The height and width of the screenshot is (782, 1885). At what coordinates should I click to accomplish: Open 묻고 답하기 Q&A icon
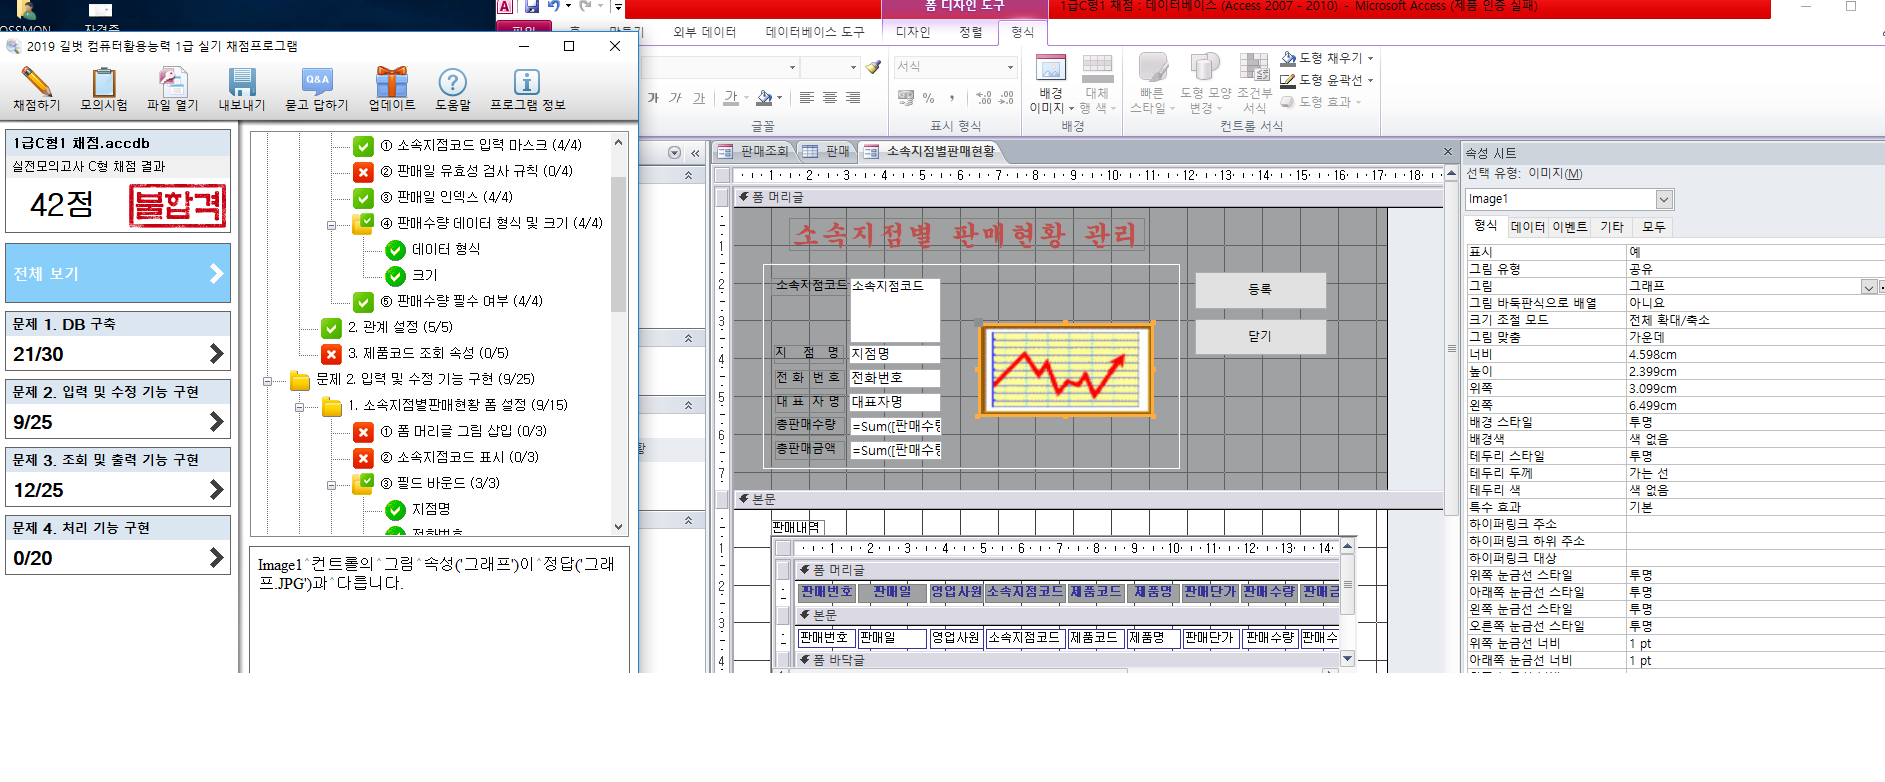[316, 82]
